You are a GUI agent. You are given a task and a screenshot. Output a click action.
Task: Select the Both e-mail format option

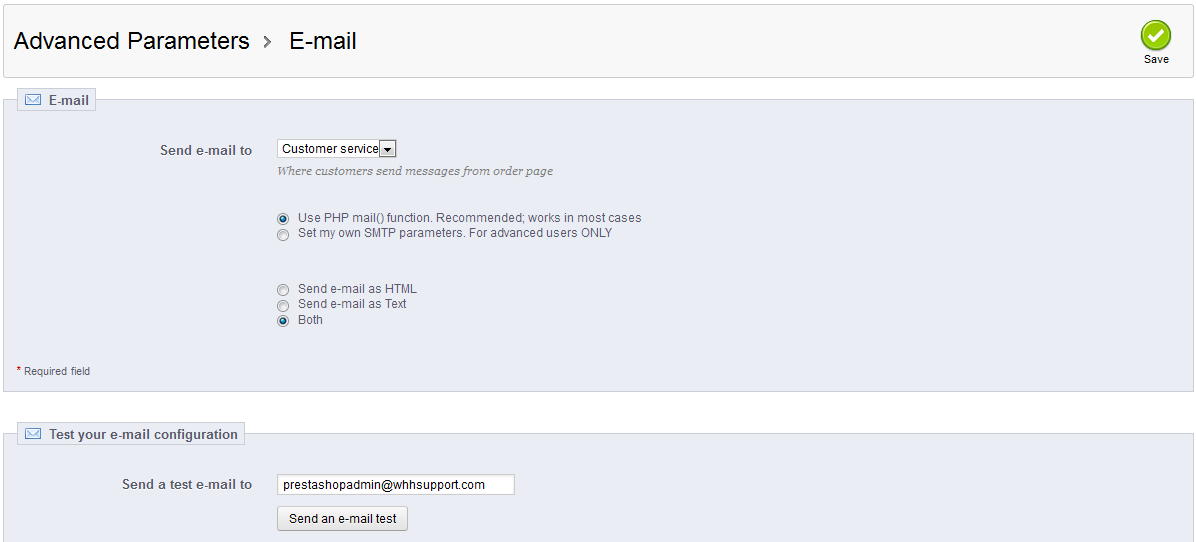pos(283,321)
